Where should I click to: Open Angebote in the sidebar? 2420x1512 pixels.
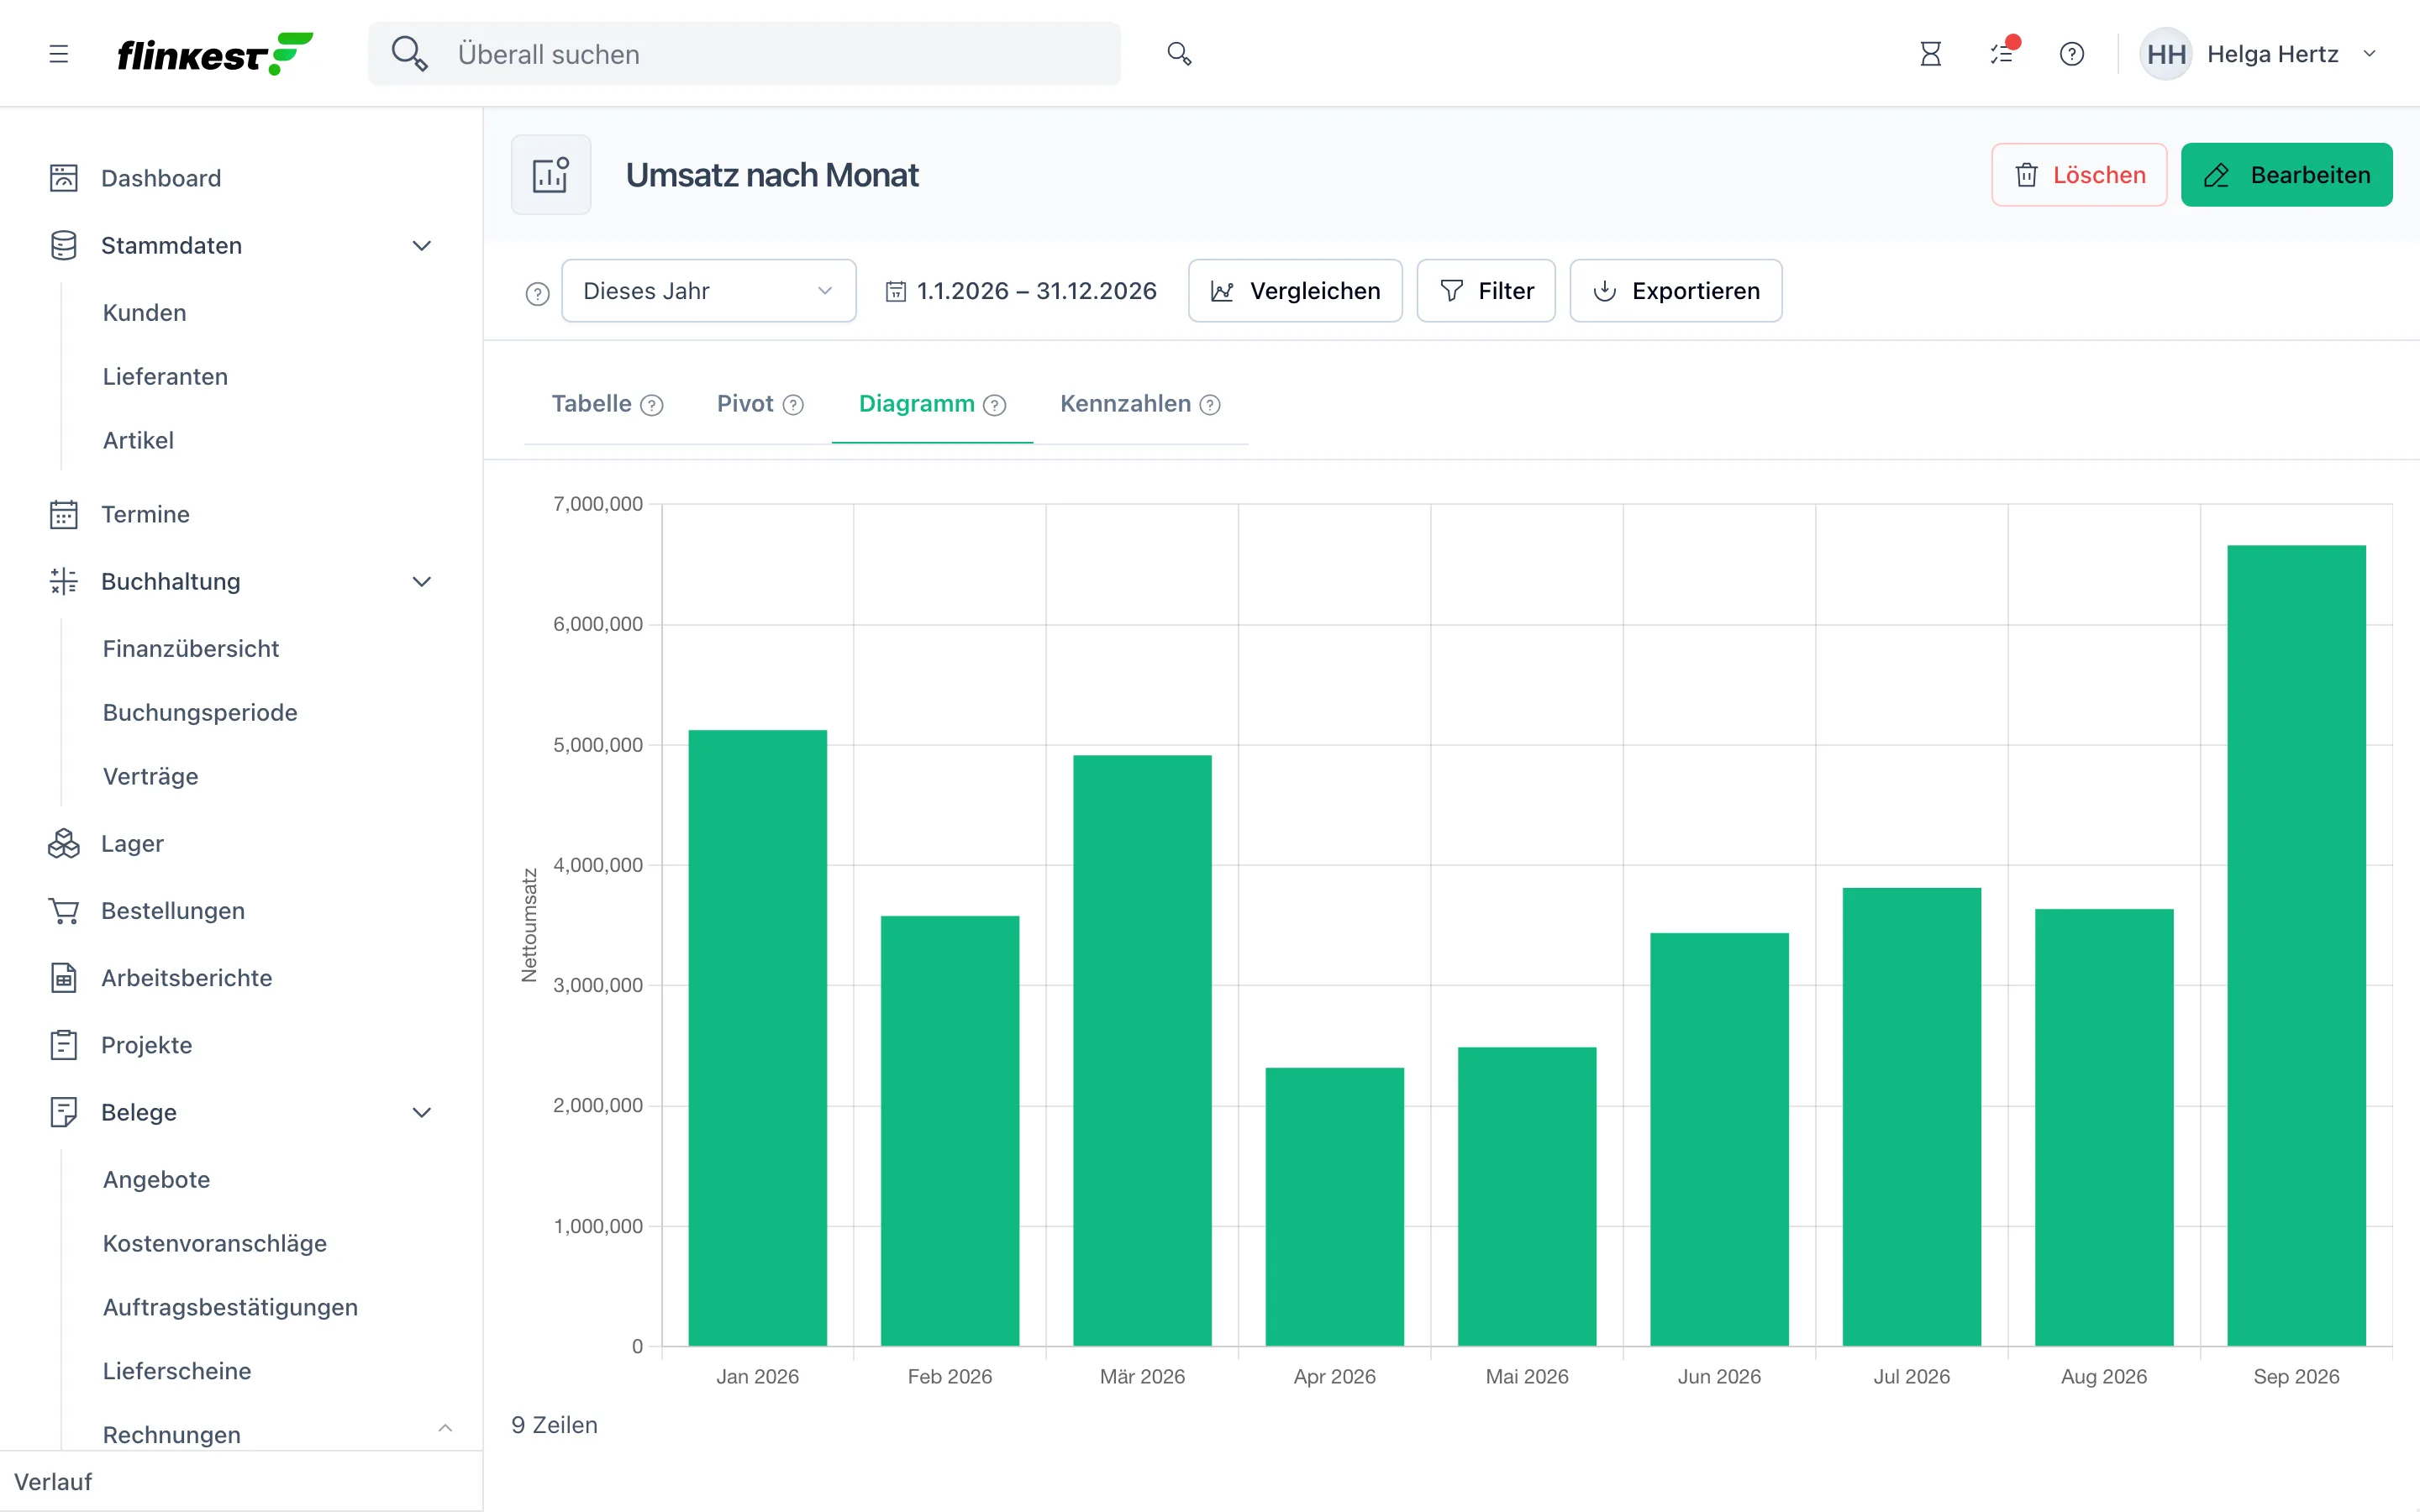pos(156,1180)
